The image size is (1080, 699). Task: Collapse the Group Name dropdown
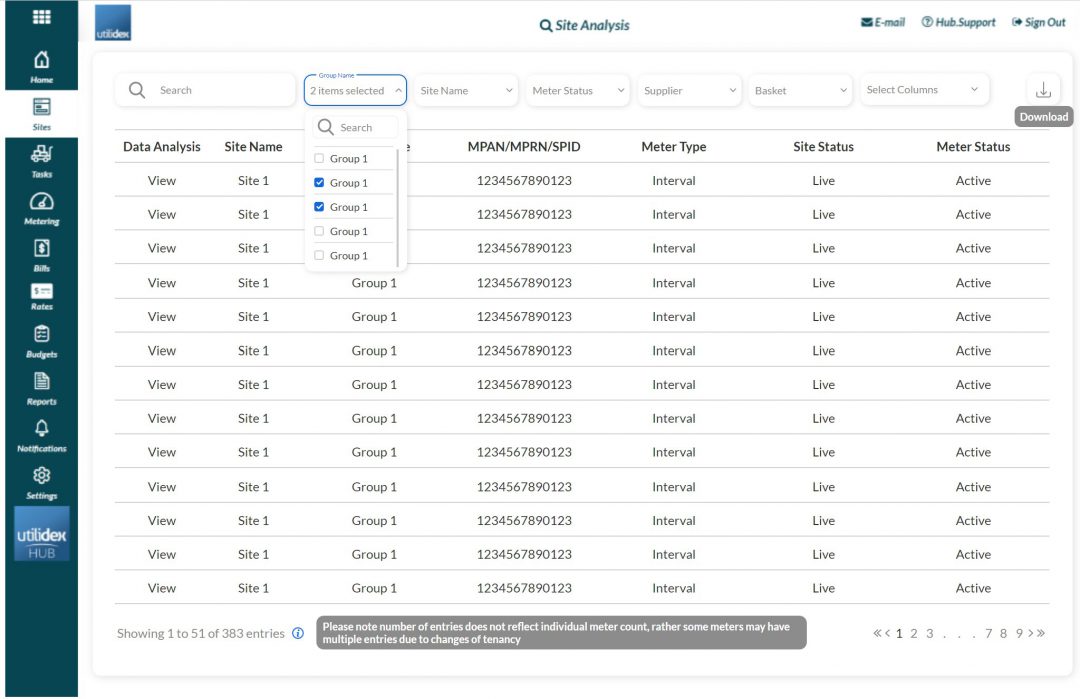pyautogui.click(x=399, y=90)
